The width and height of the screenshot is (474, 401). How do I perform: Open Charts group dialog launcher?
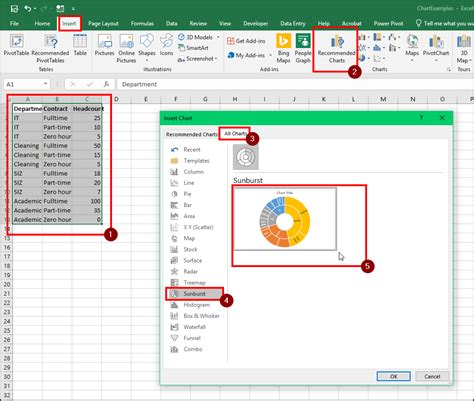pos(449,69)
